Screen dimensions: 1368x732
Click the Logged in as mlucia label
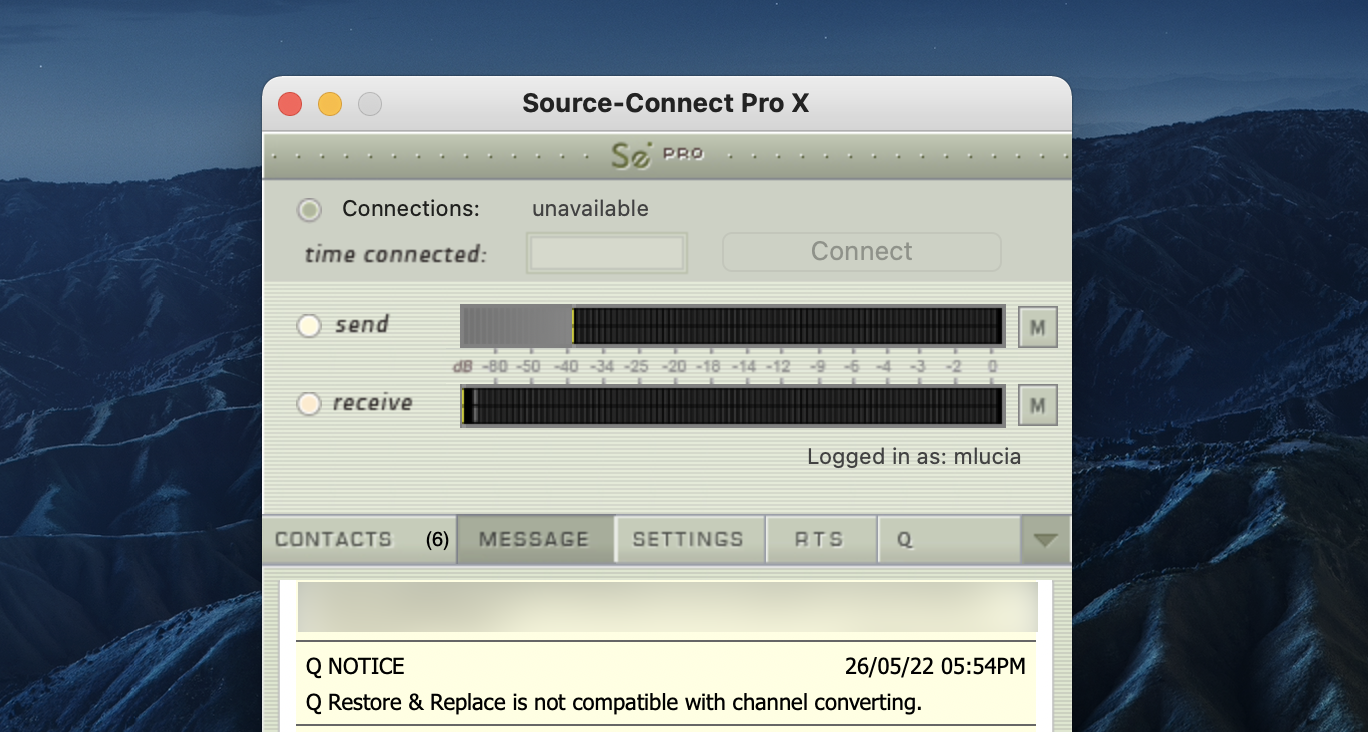click(x=913, y=457)
